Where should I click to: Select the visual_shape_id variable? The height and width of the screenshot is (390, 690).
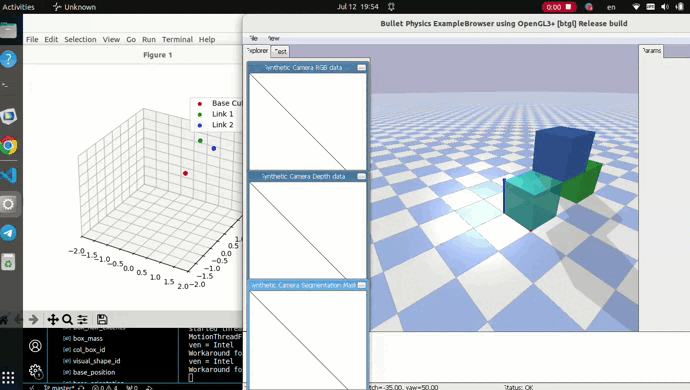[96, 361]
